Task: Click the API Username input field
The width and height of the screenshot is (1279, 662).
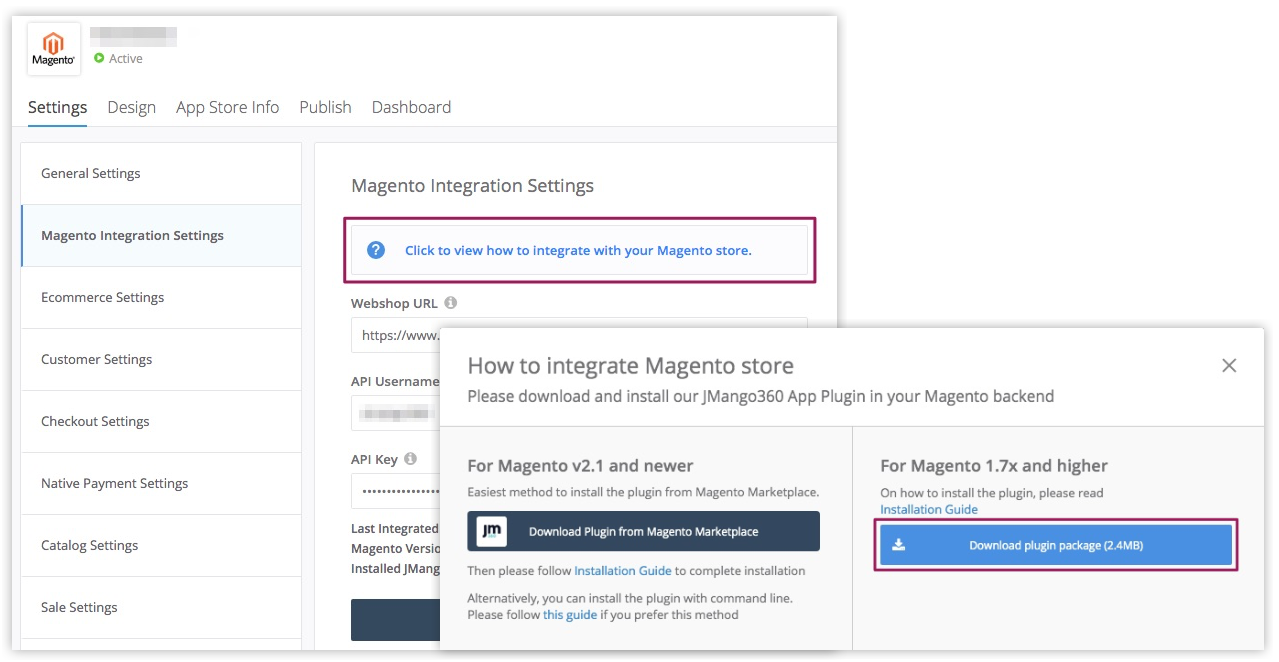Action: coord(396,413)
